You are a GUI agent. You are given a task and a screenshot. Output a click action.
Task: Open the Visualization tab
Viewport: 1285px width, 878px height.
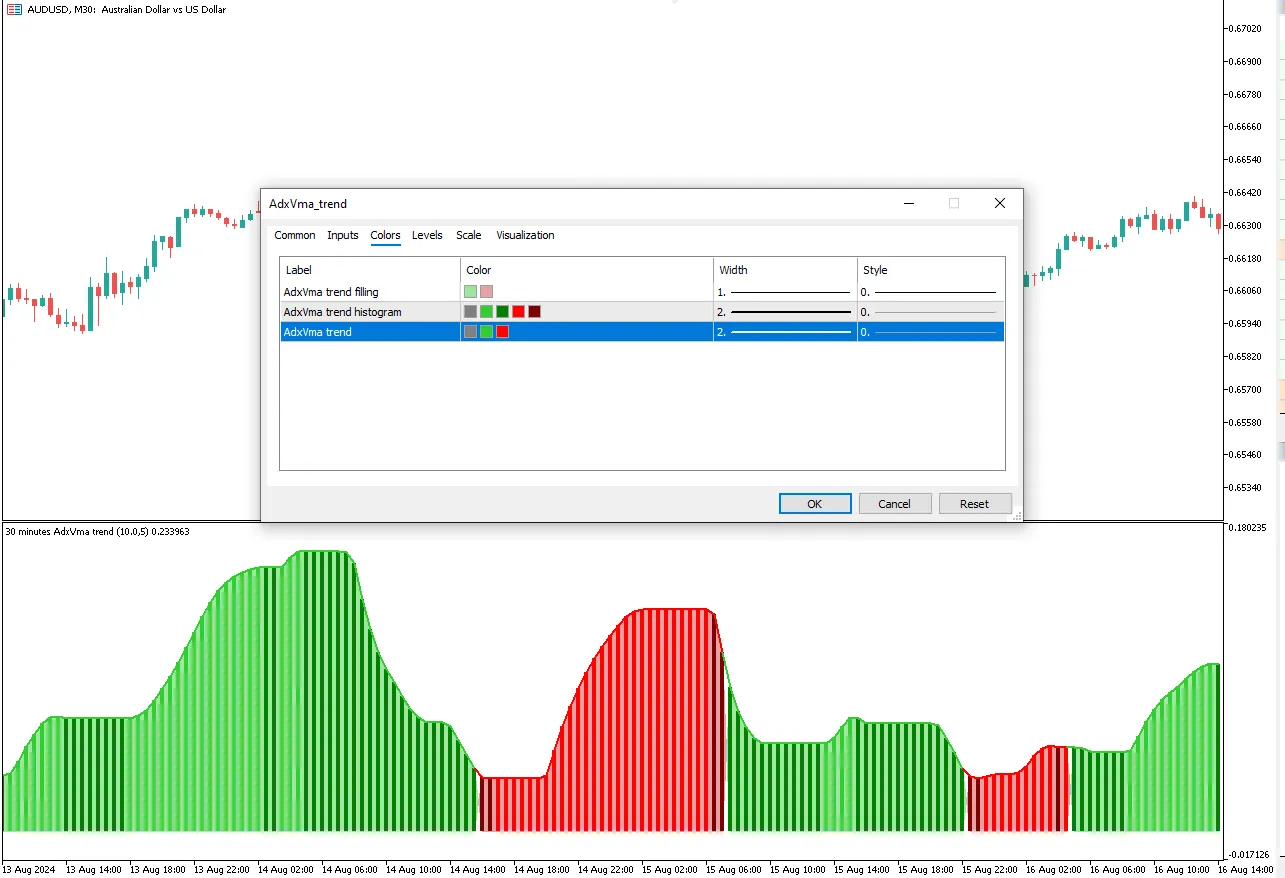click(x=525, y=235)
